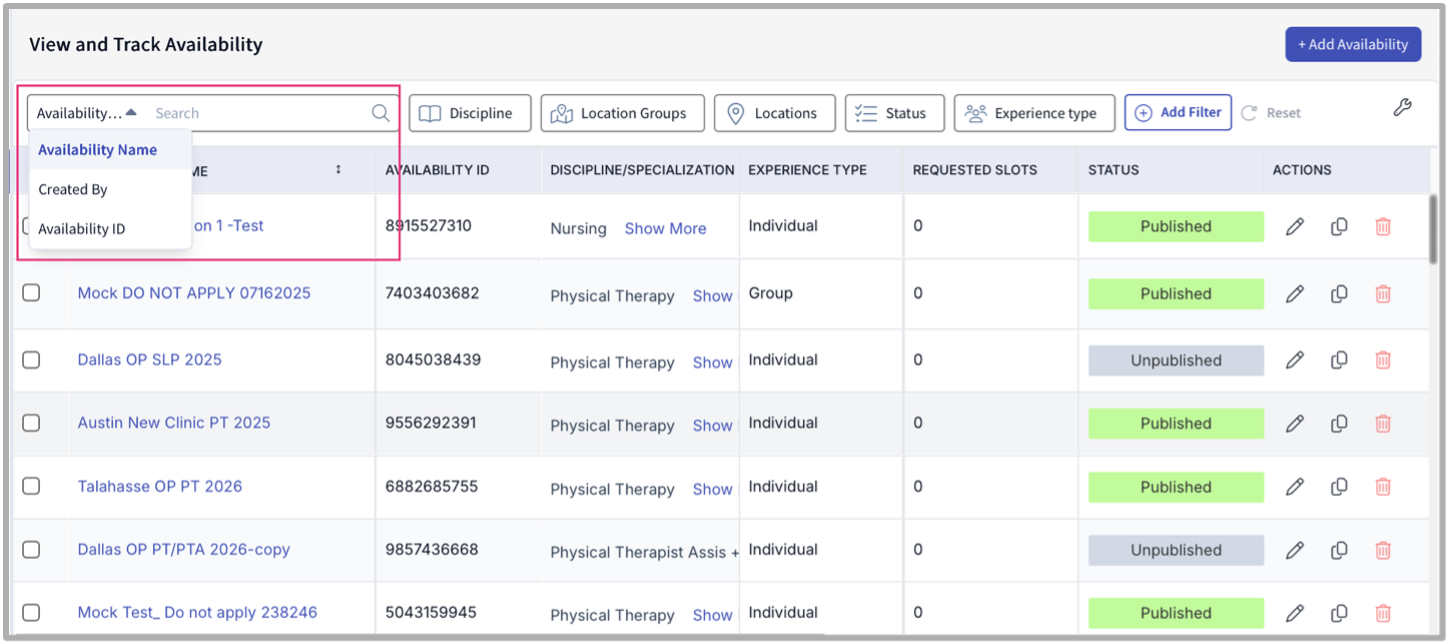Open the Austin New Clinic PT 2025 link

point(174,423)
